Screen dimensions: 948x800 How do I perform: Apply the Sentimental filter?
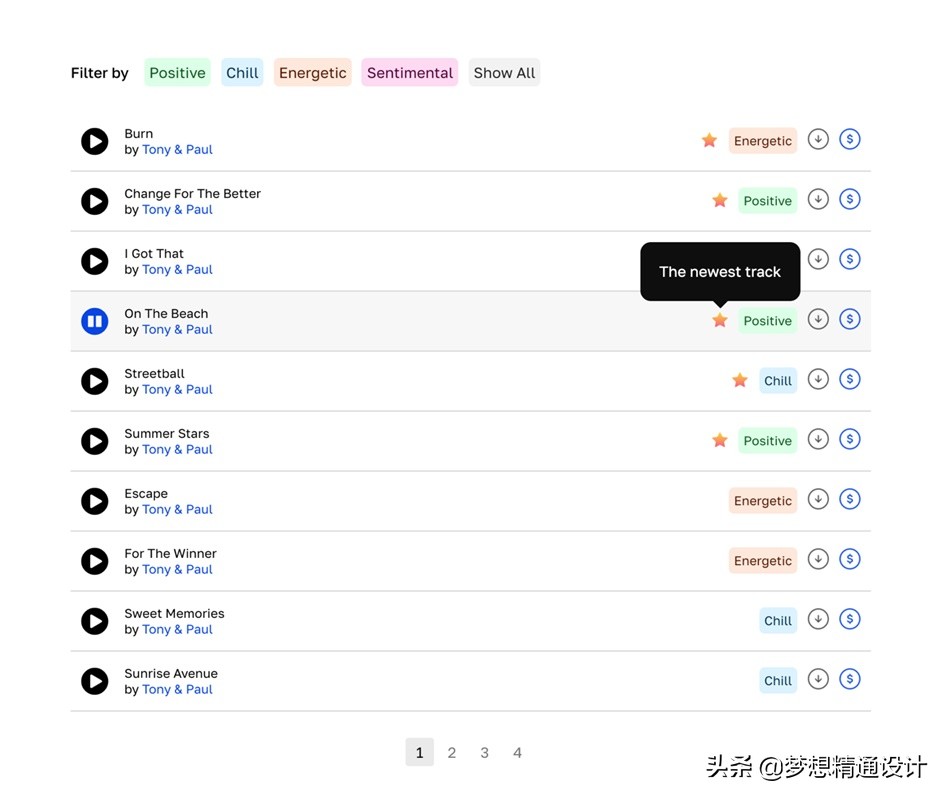[x=409, y=72]
